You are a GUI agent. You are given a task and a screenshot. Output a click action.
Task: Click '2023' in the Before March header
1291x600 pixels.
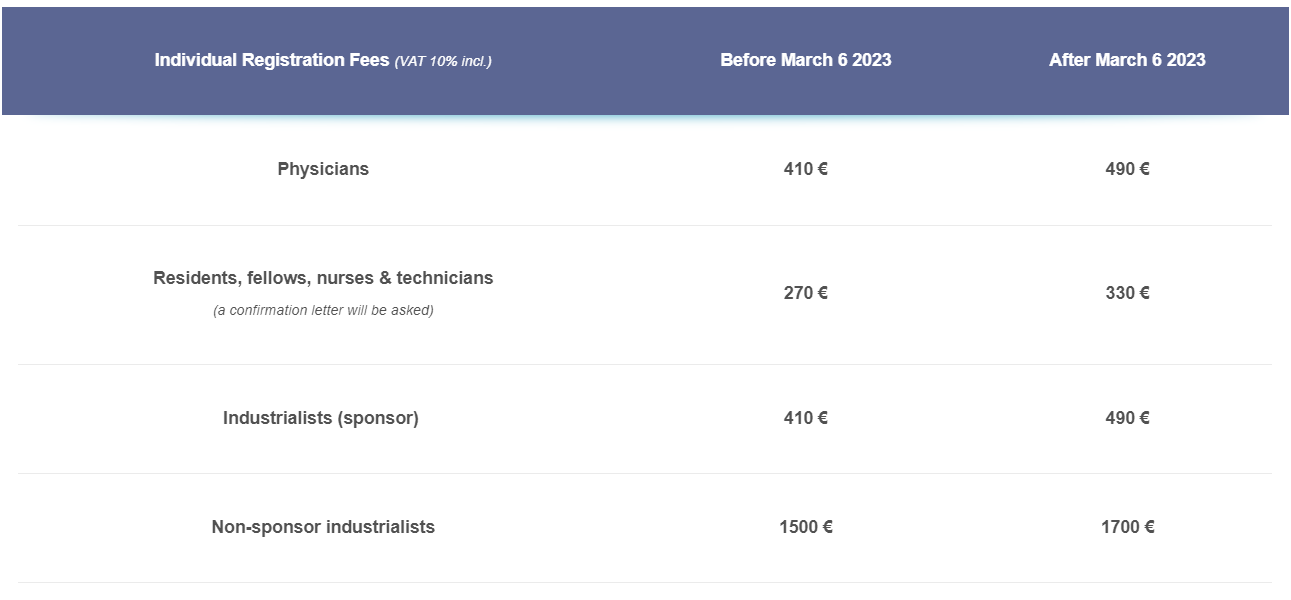point(872,60)
